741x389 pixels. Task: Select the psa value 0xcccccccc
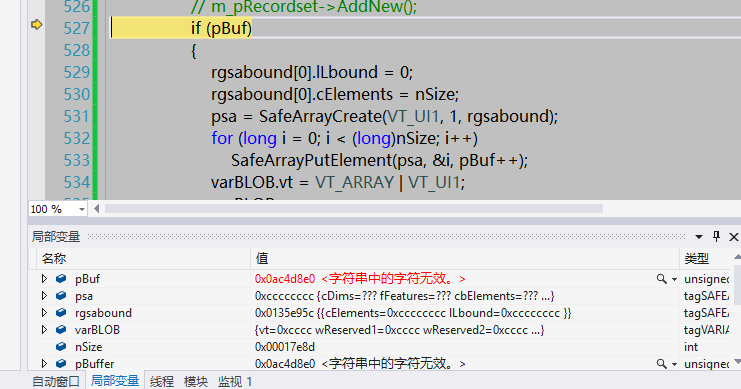click(284, 296)
